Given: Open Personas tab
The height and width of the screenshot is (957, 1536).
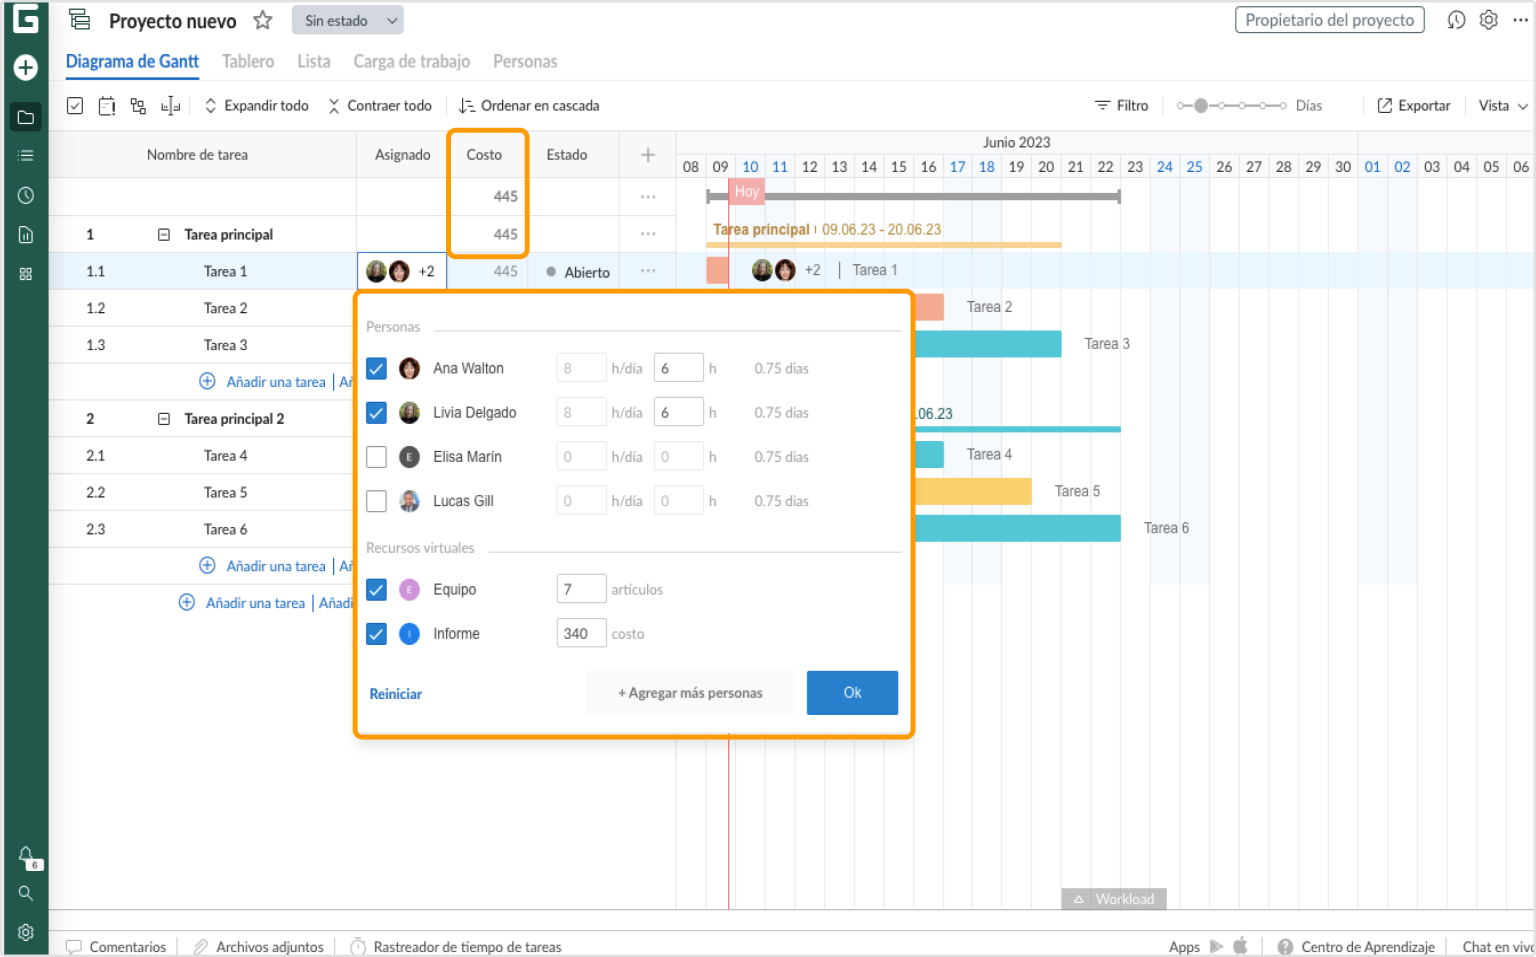Looking at the screenshot, I should 525,61.
